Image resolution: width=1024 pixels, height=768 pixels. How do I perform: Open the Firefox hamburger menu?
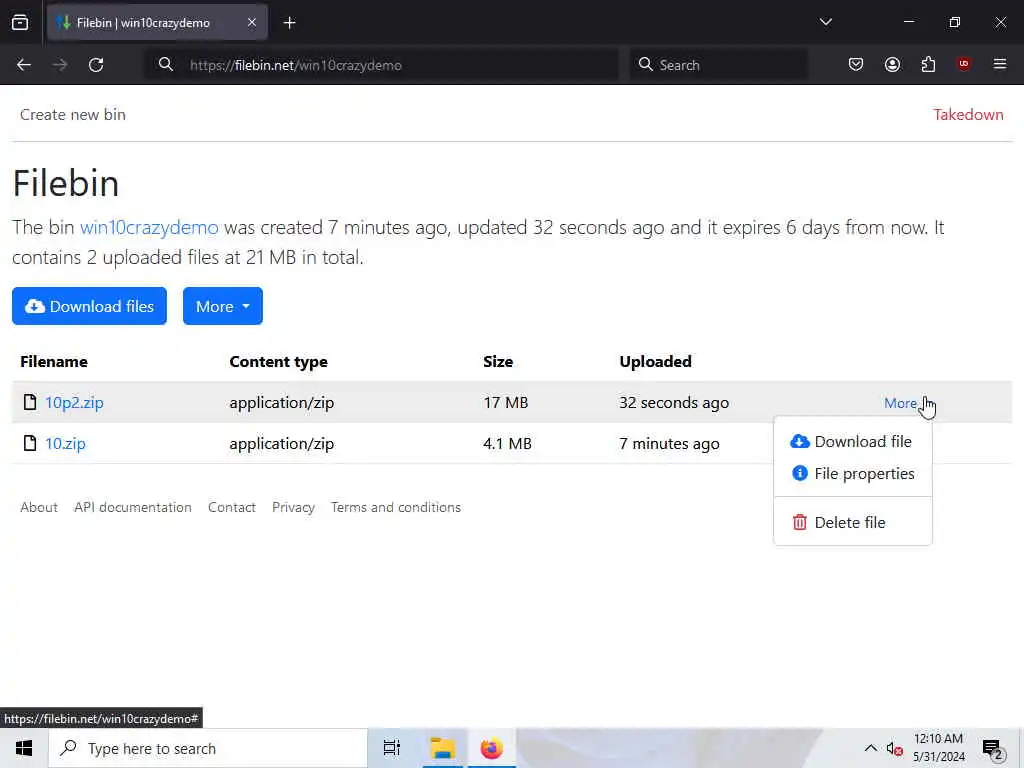[1000, 64]
